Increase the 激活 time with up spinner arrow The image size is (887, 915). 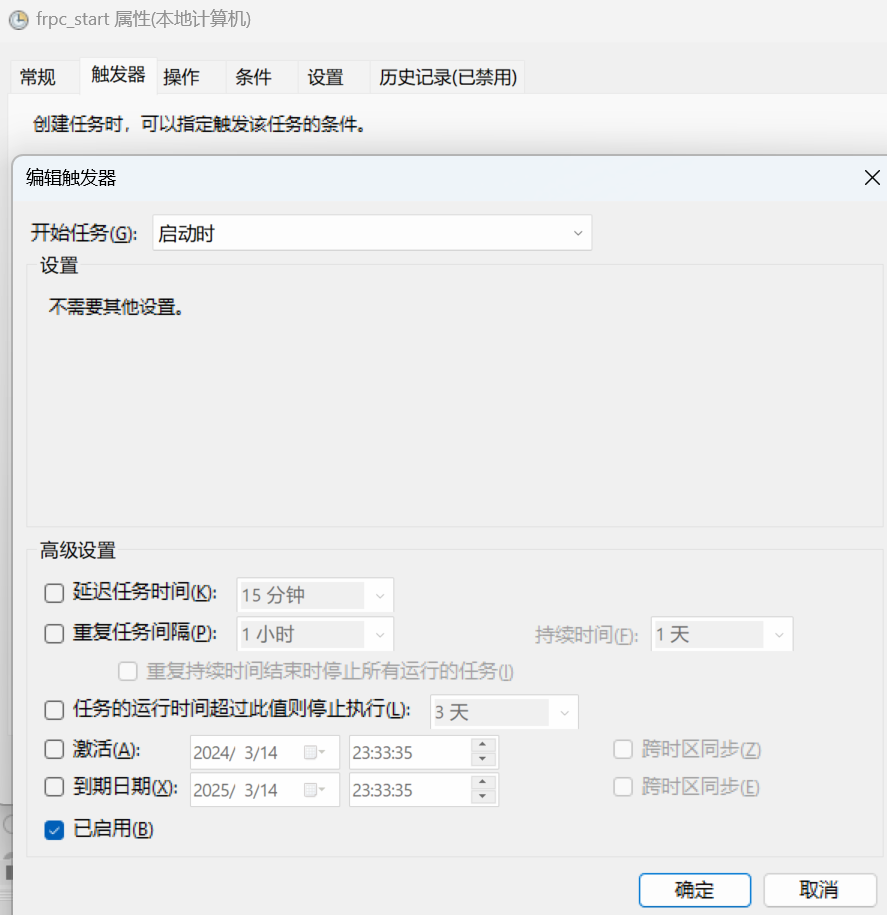pos(484,744)
